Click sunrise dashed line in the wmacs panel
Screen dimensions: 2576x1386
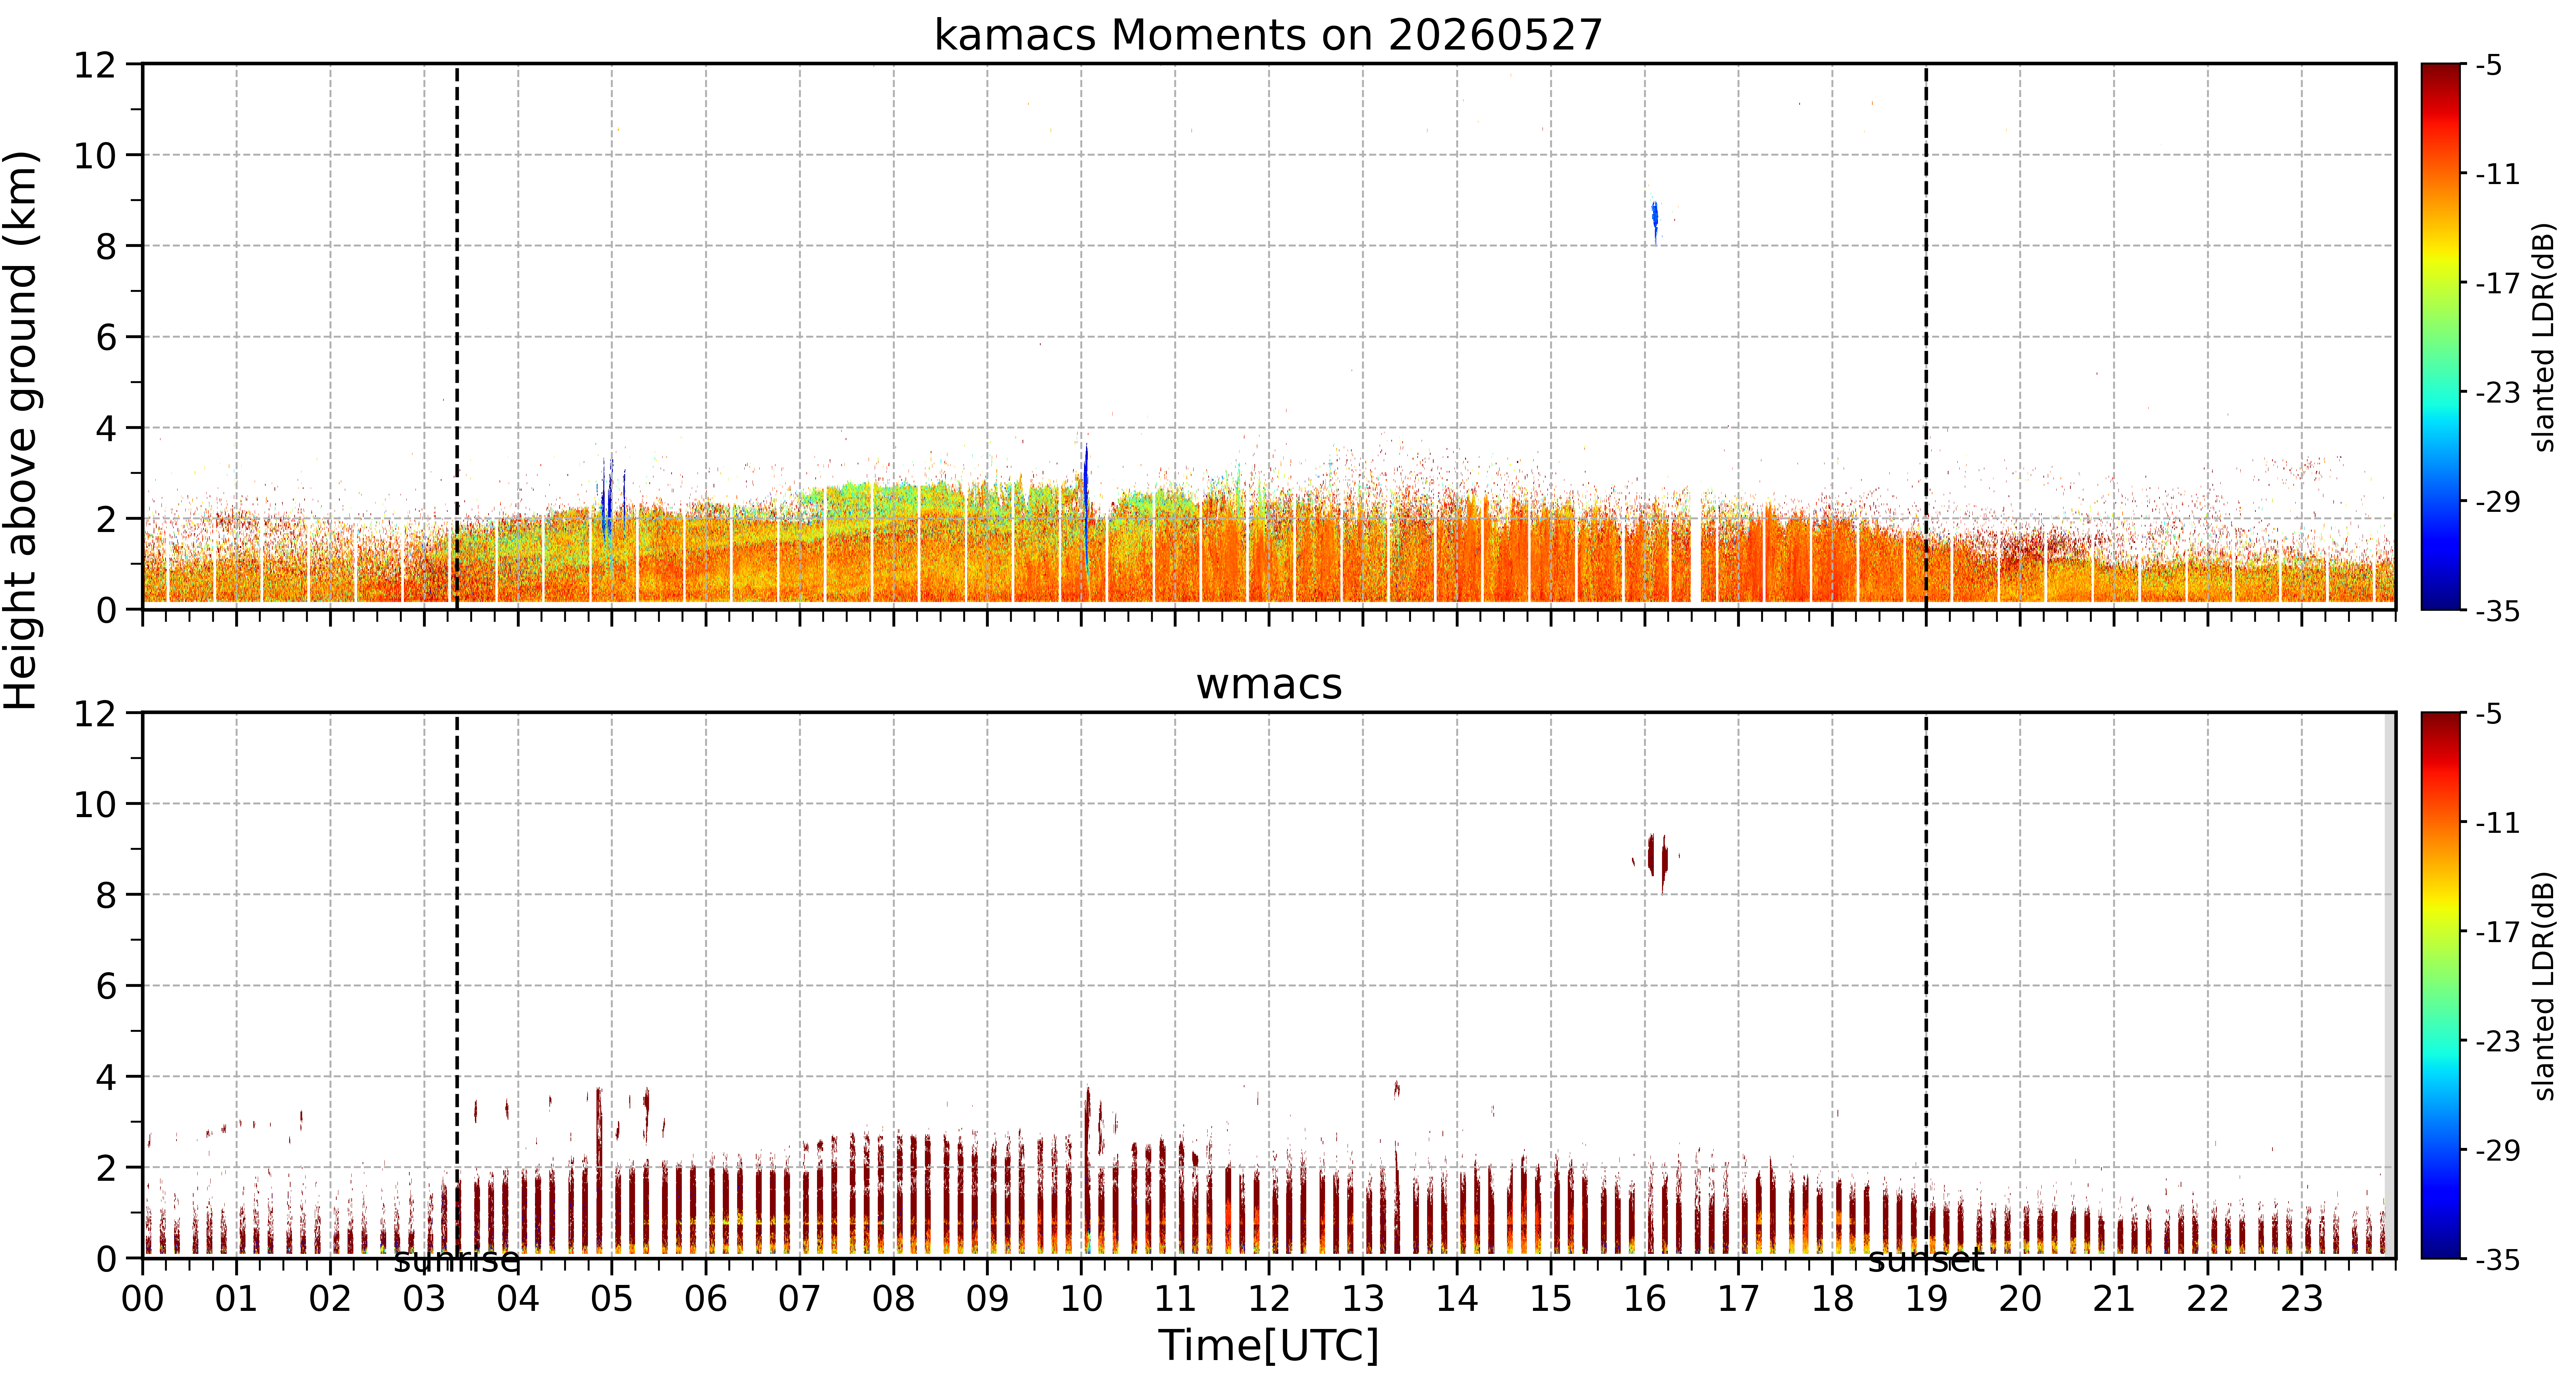pyautogui.click(x=457, y=985)
